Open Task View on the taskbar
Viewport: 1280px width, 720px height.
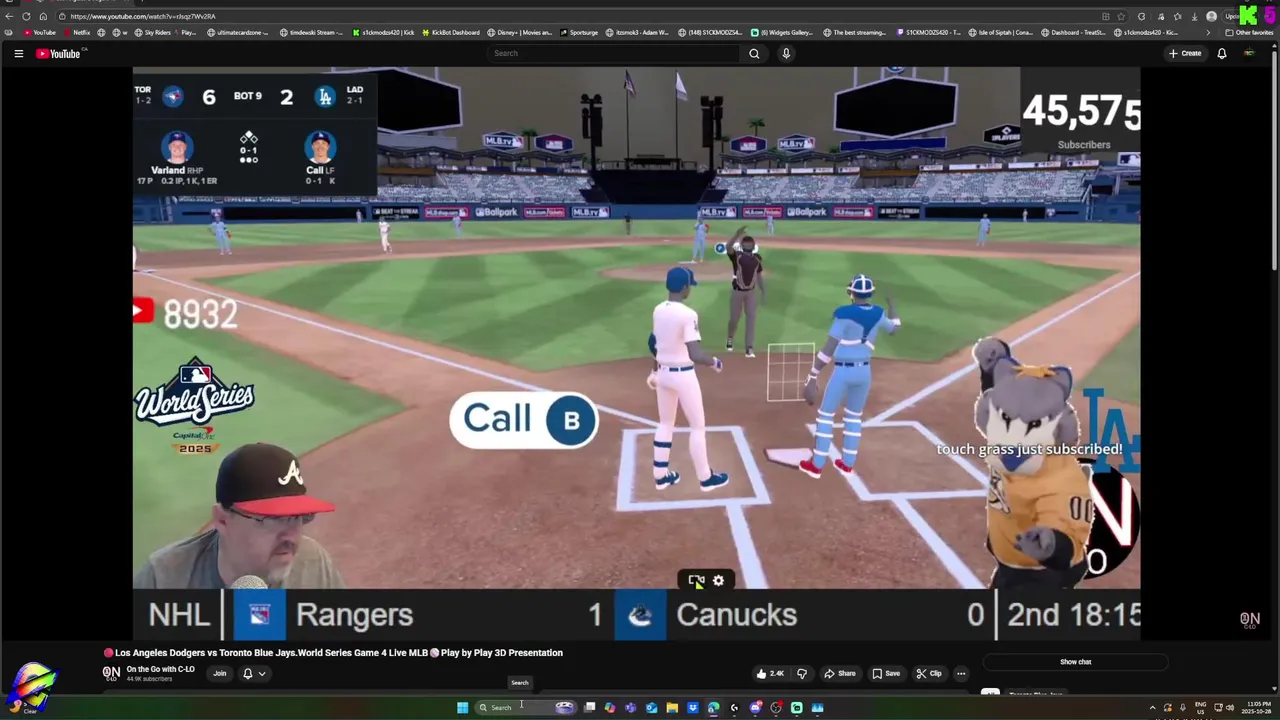point(589,707)
